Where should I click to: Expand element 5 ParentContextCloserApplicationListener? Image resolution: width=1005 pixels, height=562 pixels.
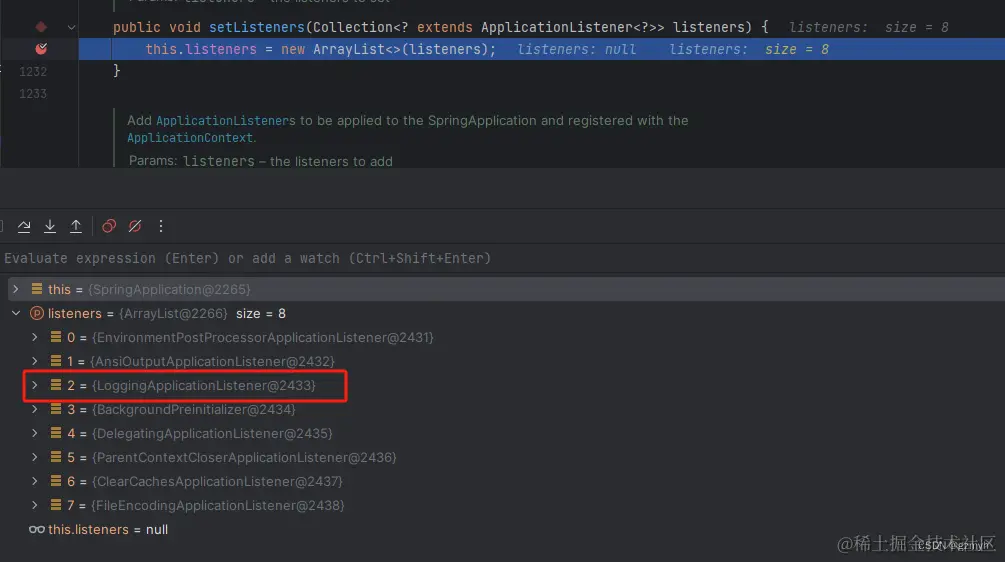35,458
